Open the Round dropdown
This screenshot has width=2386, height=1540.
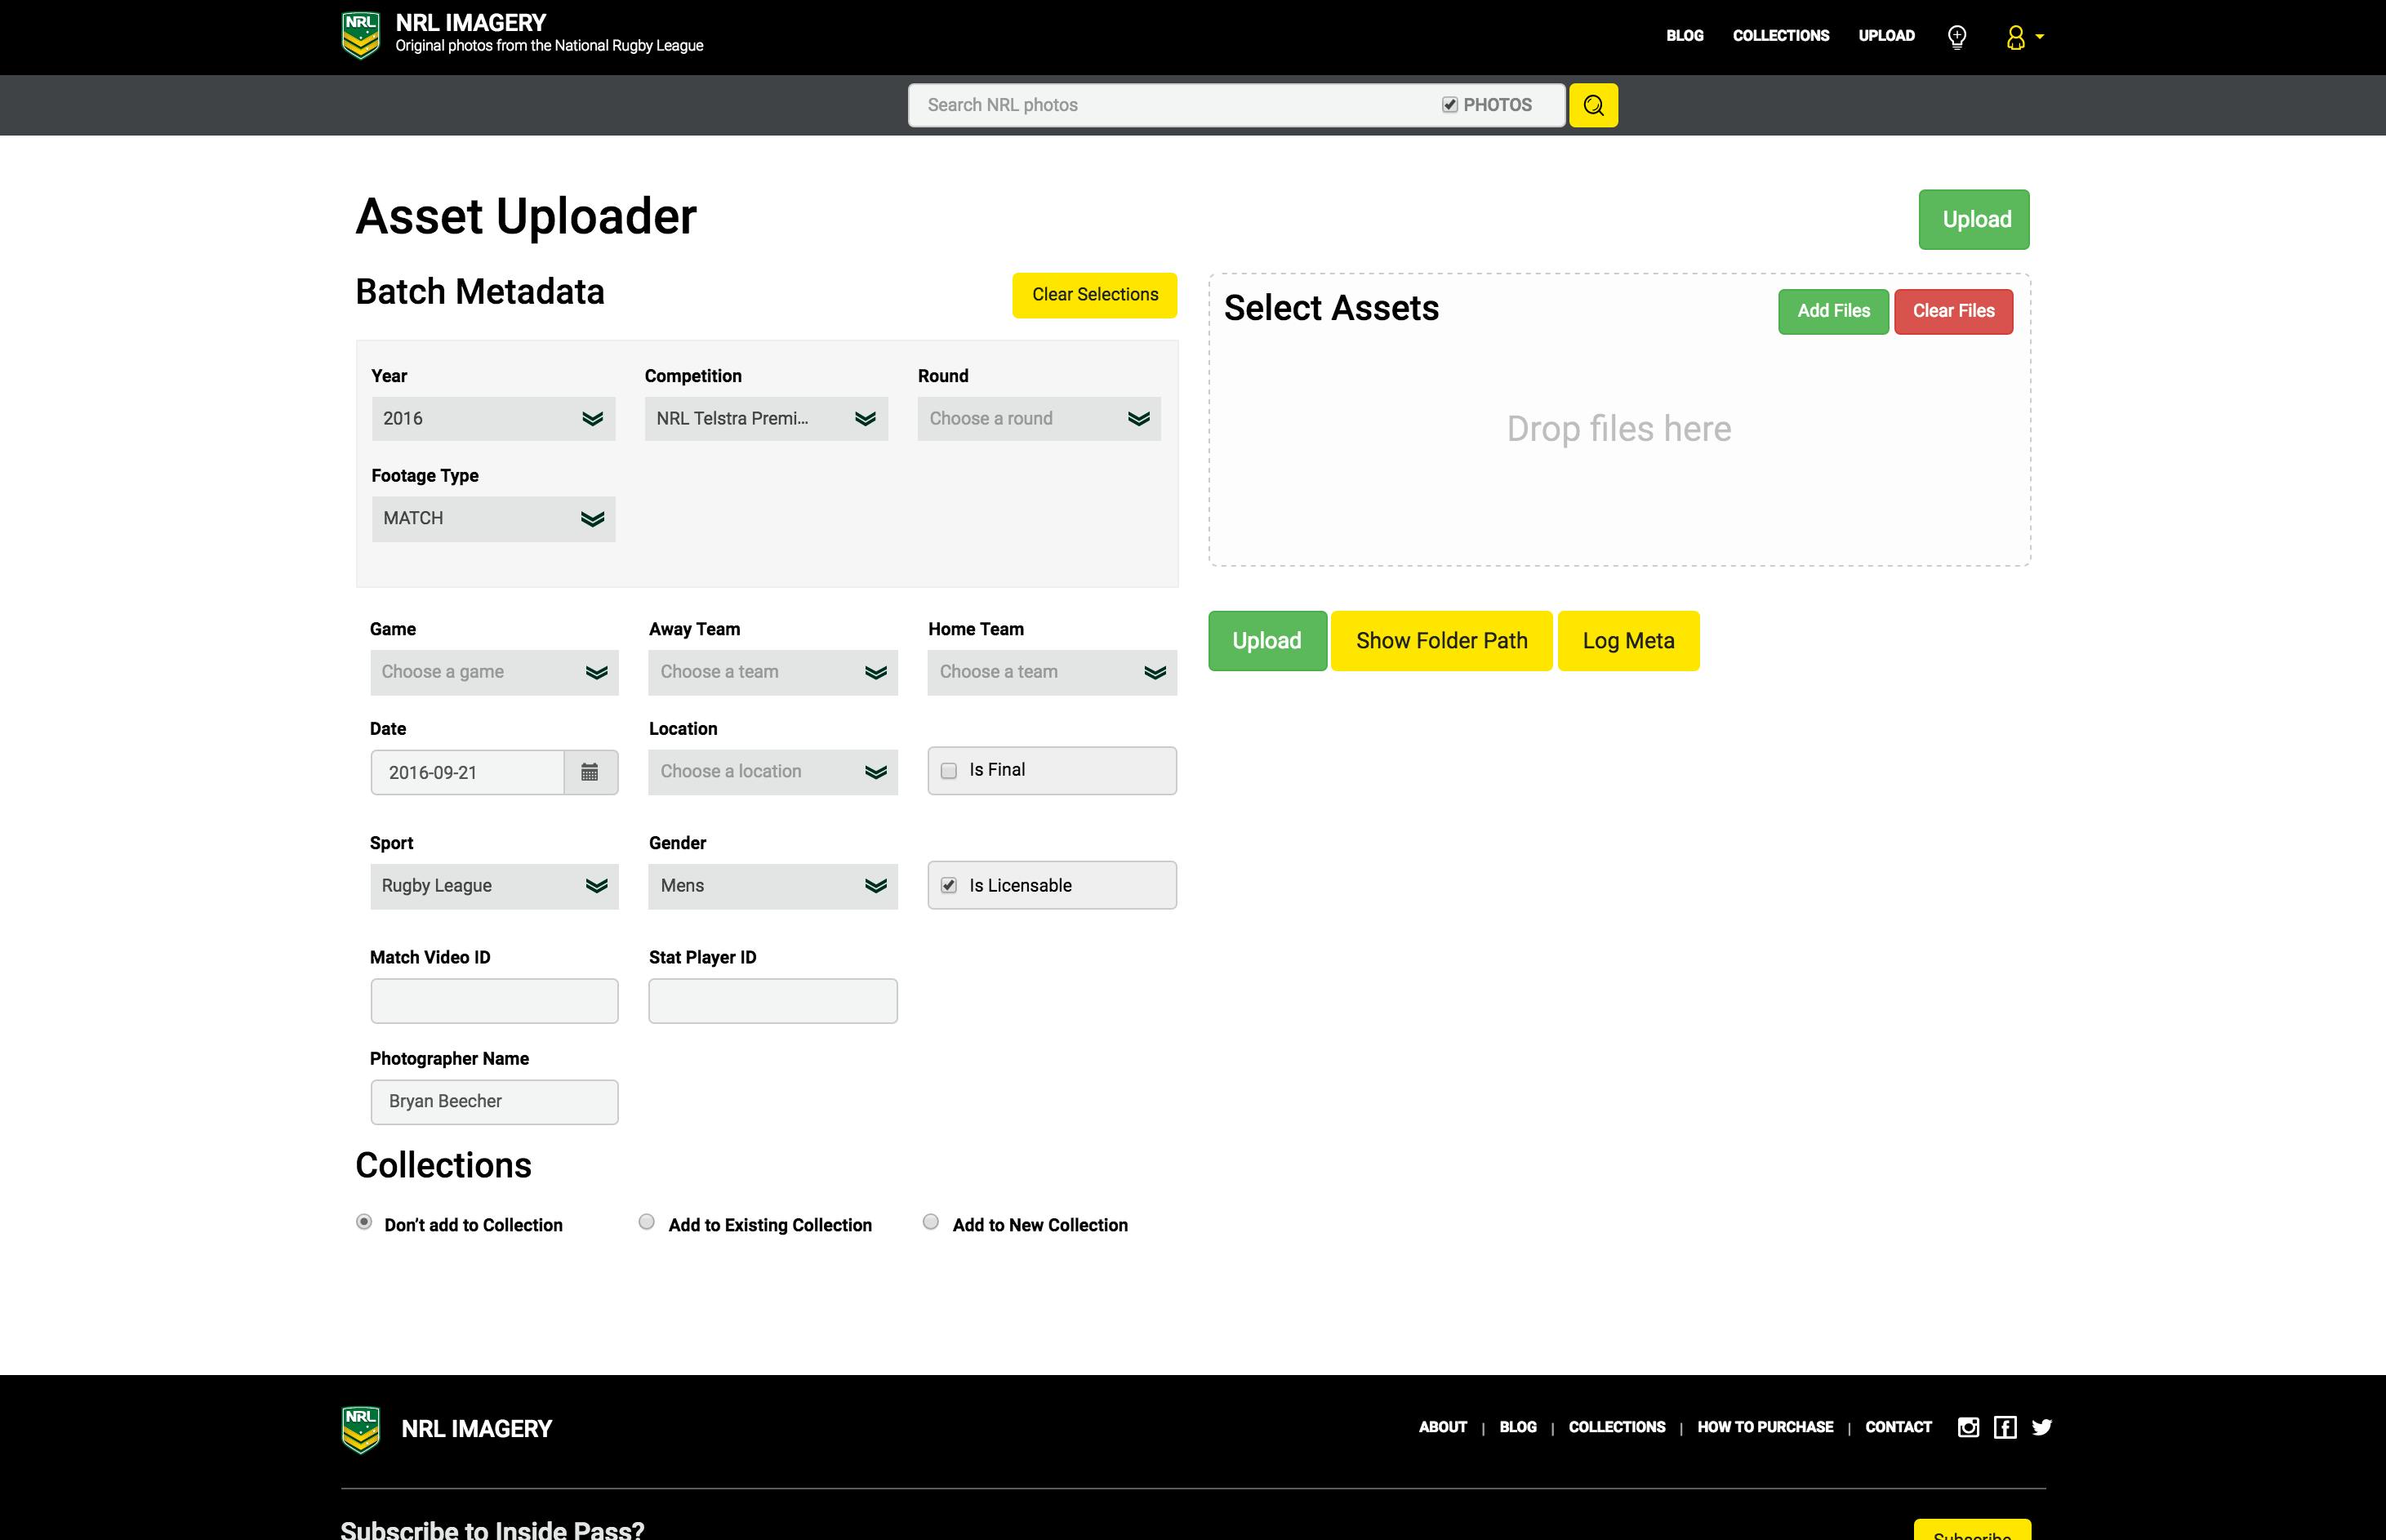[x=1038, y=418]
